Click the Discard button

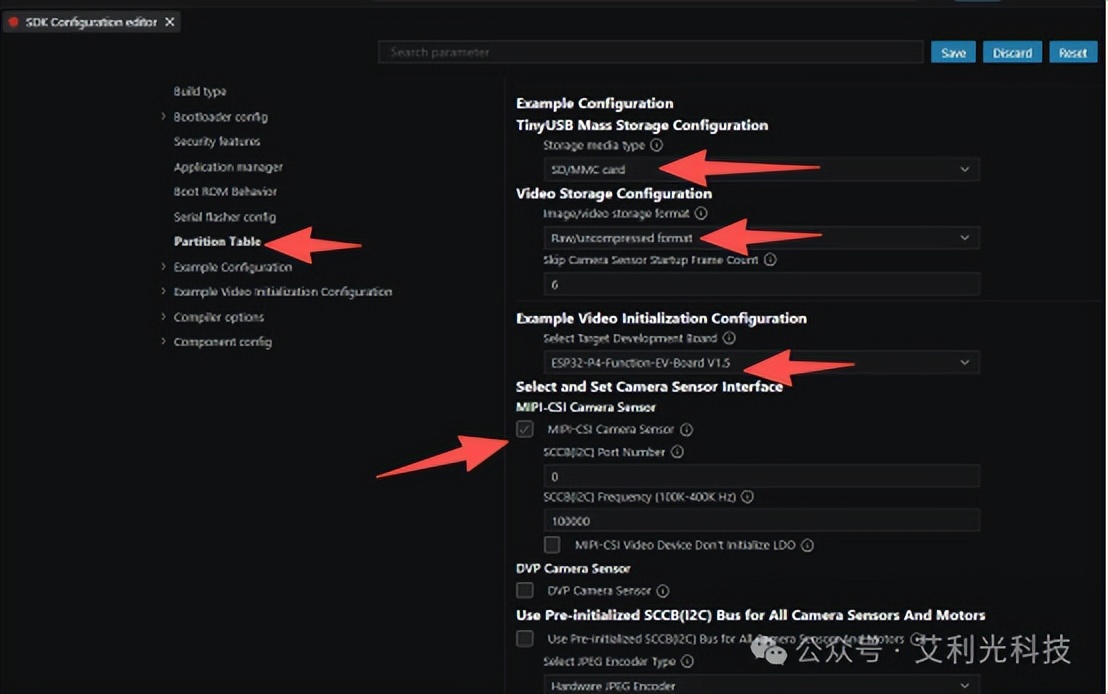coord(1012,52)
